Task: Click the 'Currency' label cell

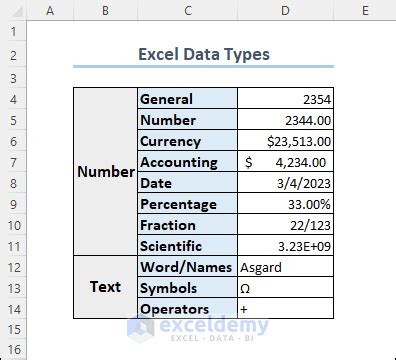Action: pos(188,141)
